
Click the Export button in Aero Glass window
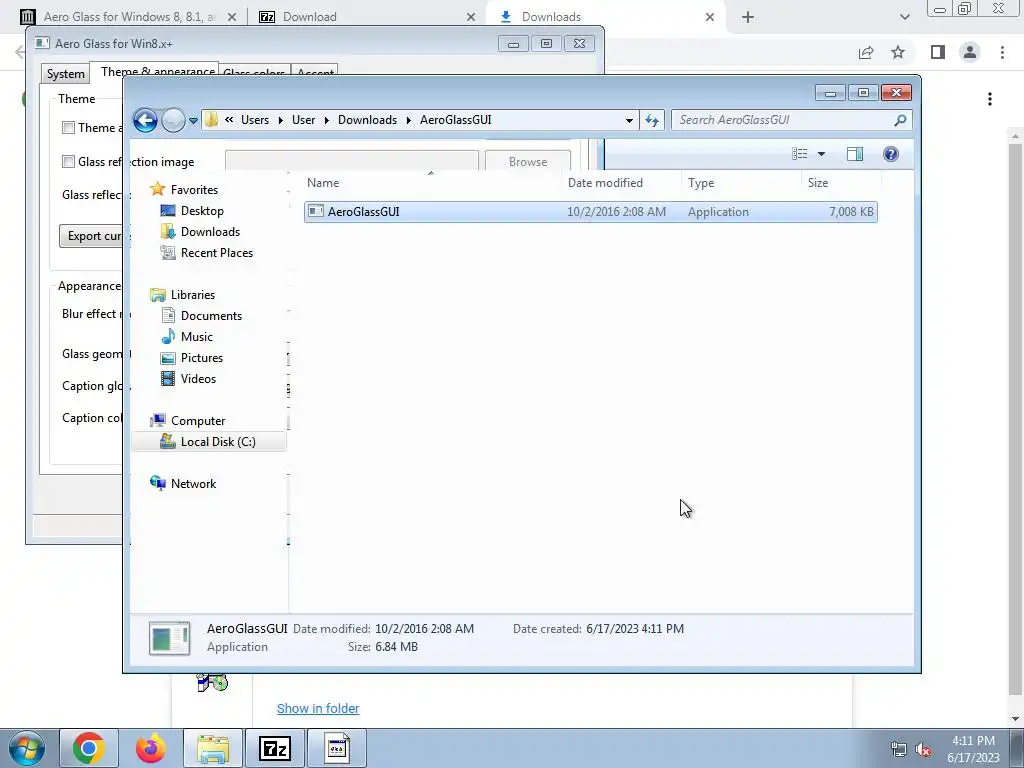click(91, 236)
